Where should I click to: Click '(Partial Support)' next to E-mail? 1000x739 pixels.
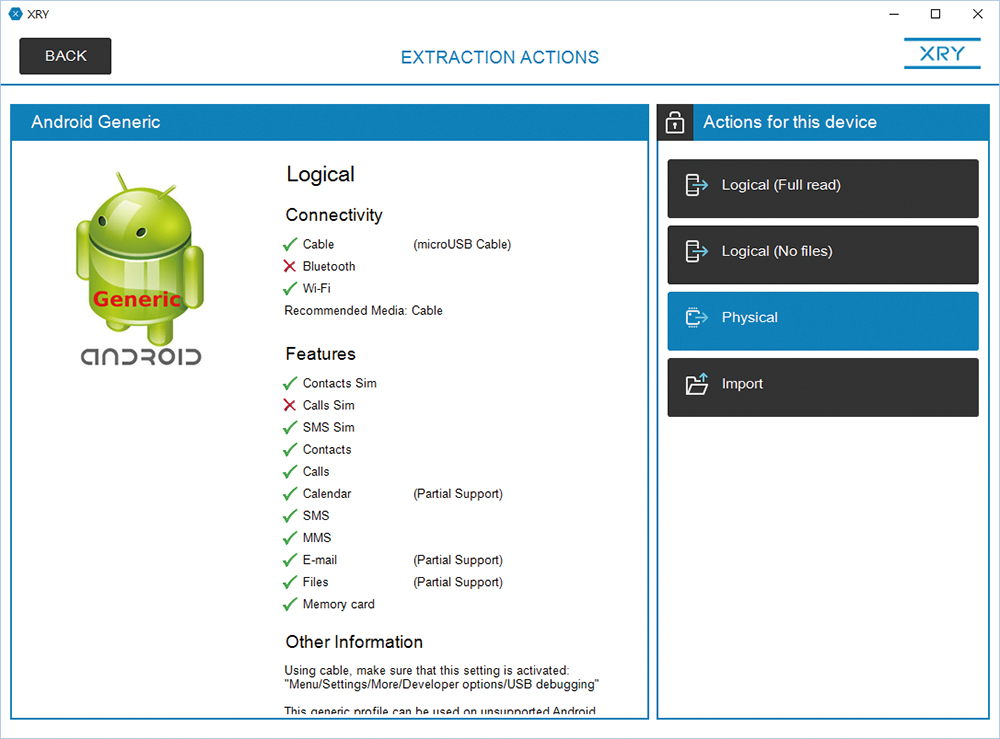[458, 560]
